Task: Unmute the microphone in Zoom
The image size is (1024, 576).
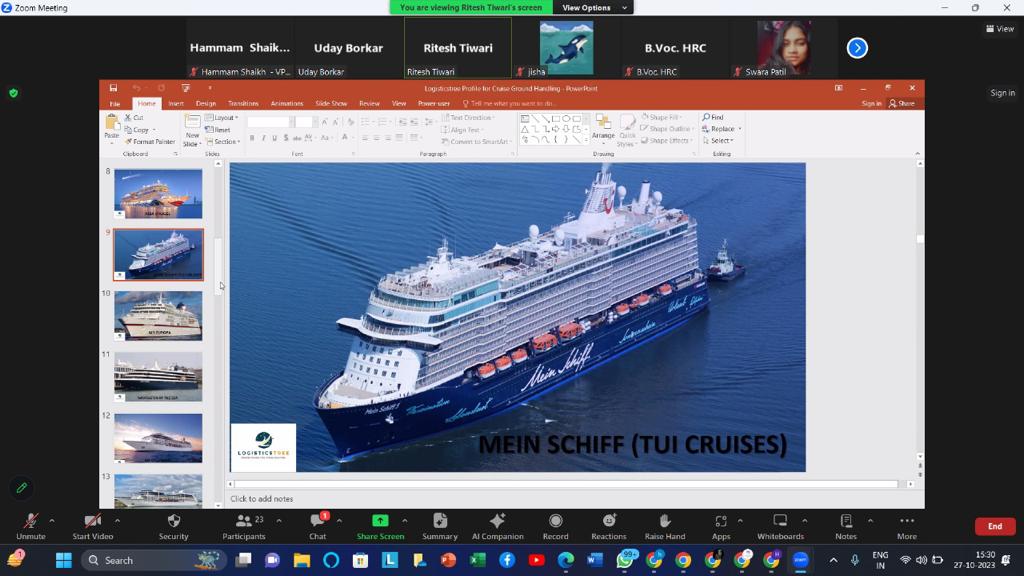Action: pyautogui.click(x=31, y=526)
